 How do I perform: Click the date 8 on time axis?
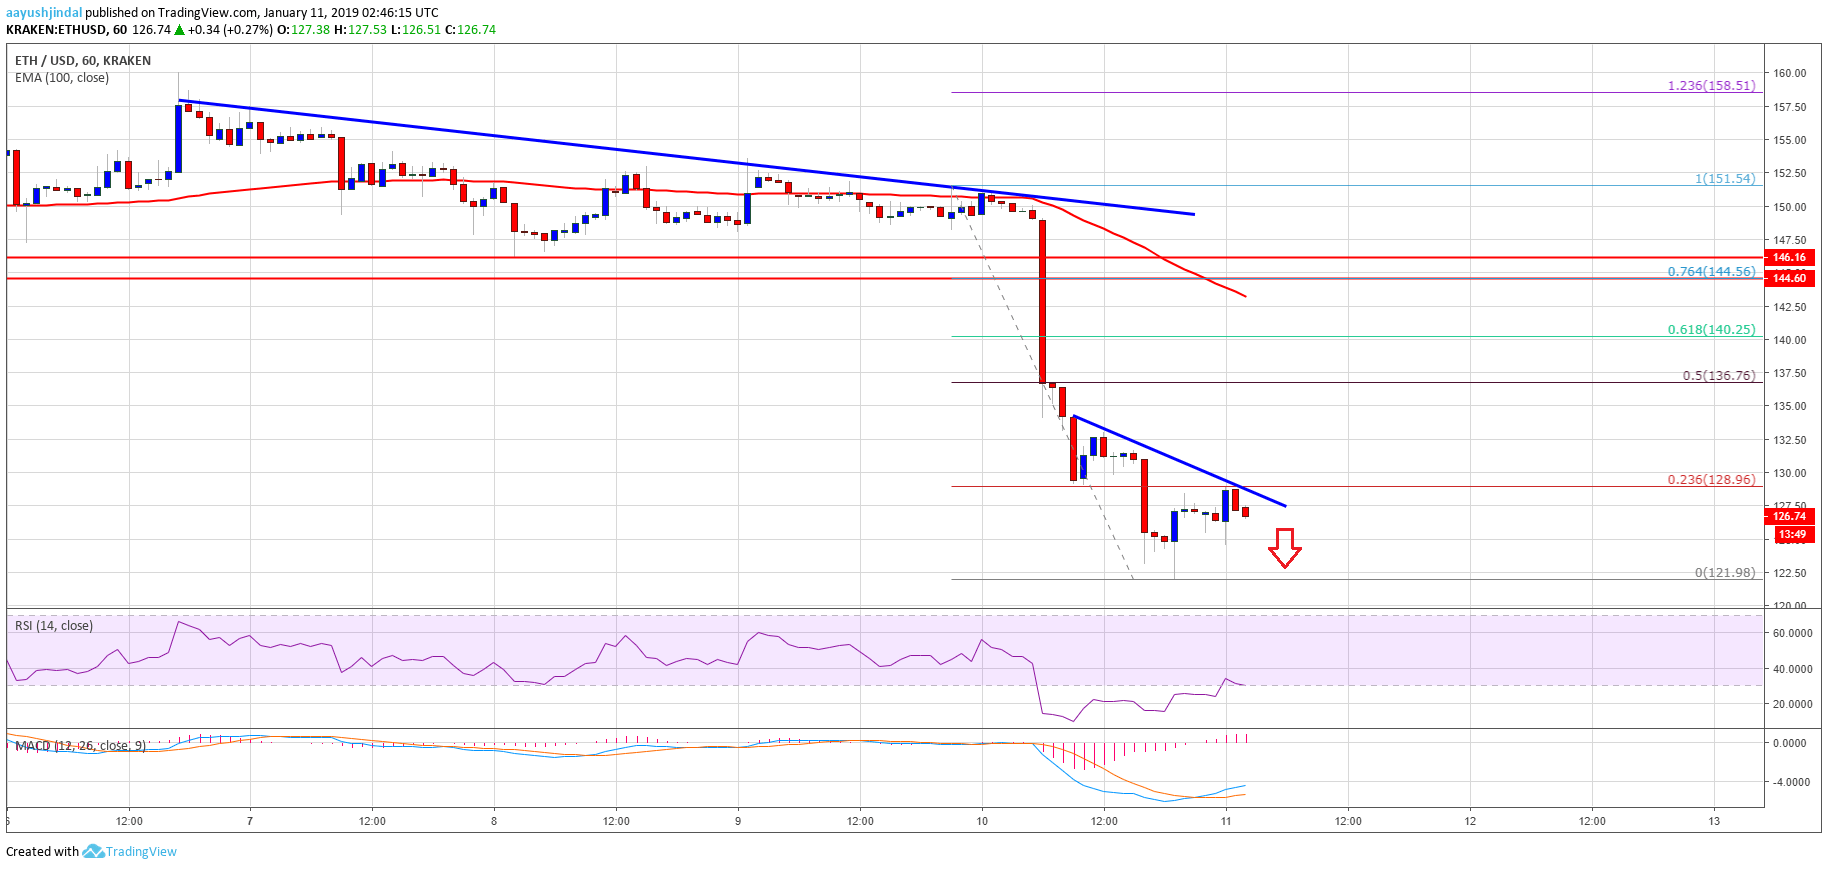pos(494,821)
